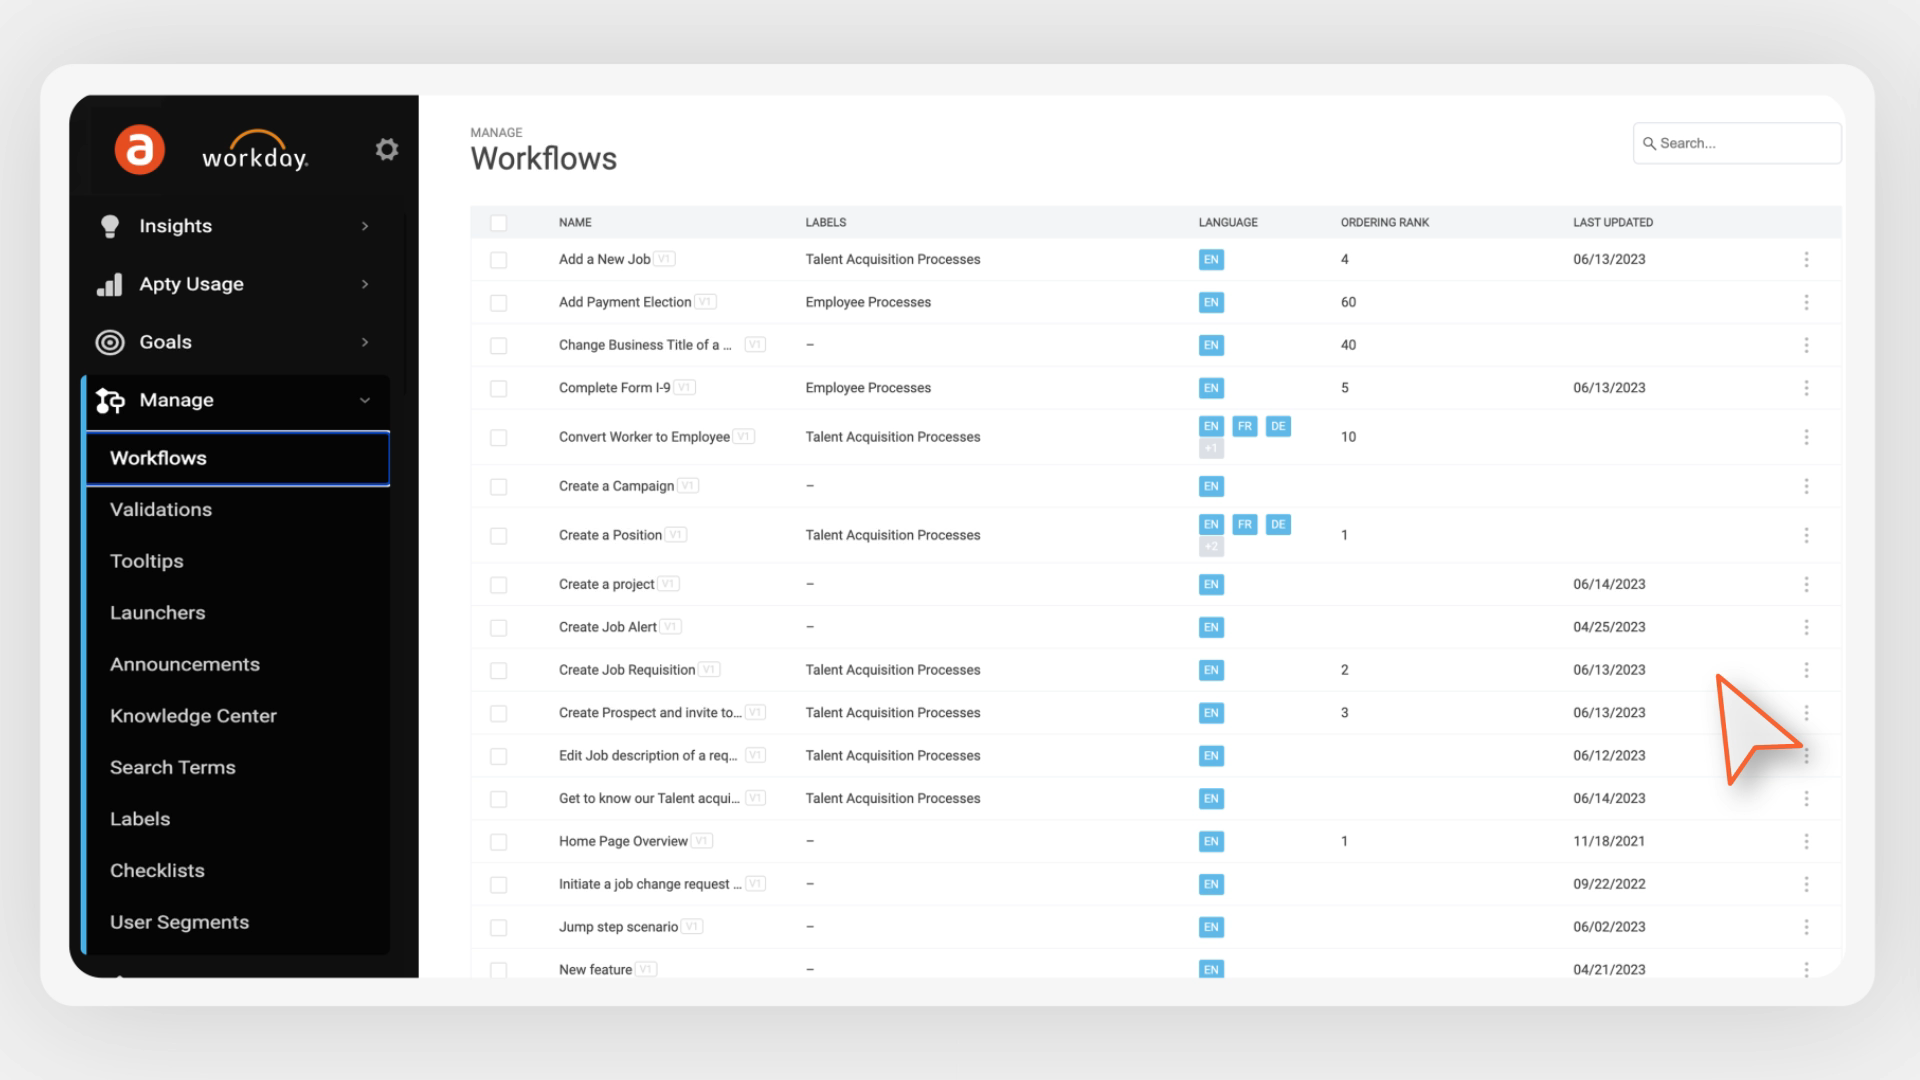
Task: Open Validations in the sidebar
Action: pyautogui.click(x=161, y=510)
